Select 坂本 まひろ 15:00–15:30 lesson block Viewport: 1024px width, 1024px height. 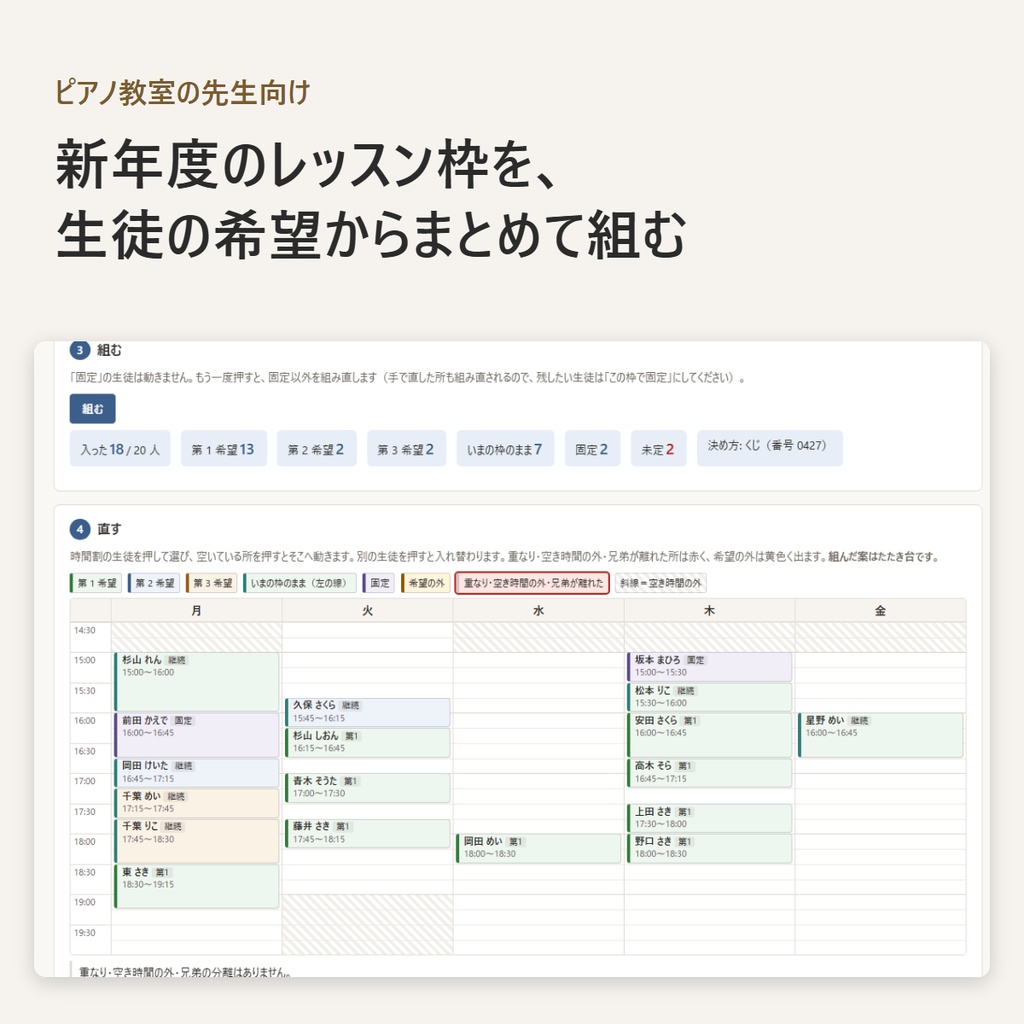coord(710,667)
